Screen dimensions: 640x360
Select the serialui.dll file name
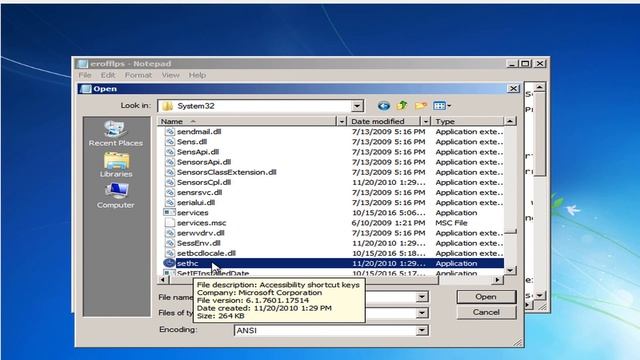pos(196,202)
